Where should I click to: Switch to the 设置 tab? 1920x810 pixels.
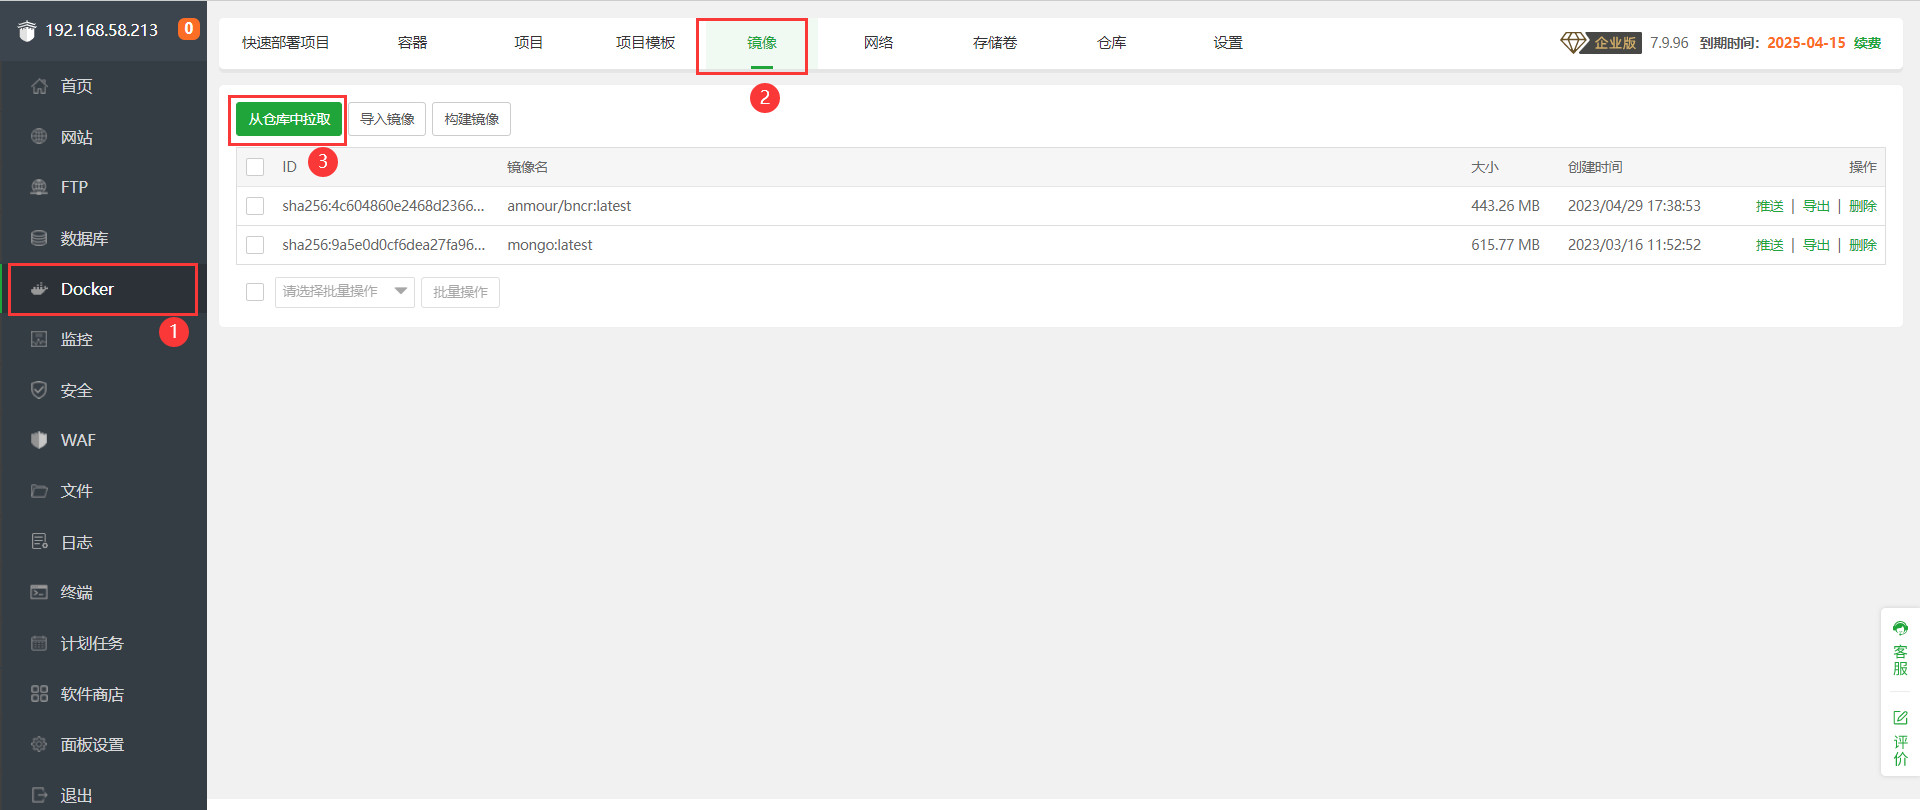(x=1228, y=43)
